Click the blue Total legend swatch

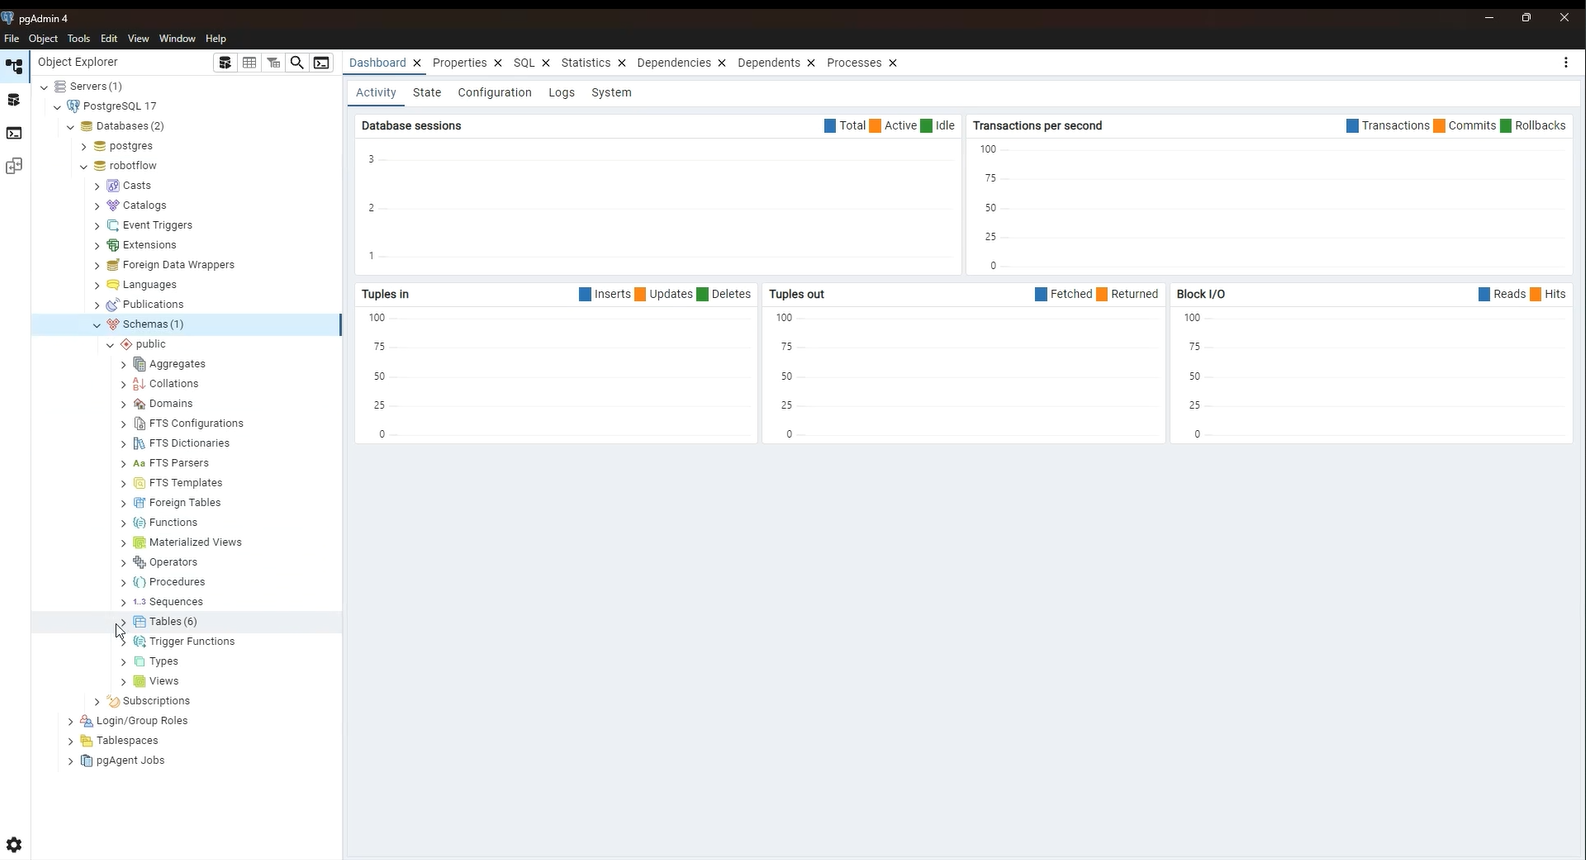(830, 126)
